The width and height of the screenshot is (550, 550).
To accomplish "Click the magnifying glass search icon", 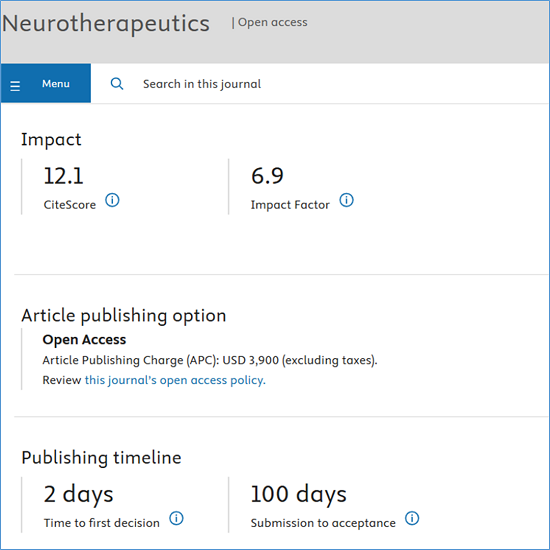I will [x=117, y=84].
